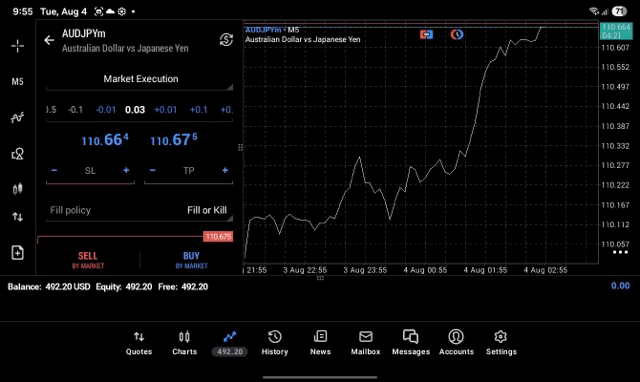Tap the trade arrows icon in sidebar
Screen dimensions: 640x382
(x=17, y=217)
